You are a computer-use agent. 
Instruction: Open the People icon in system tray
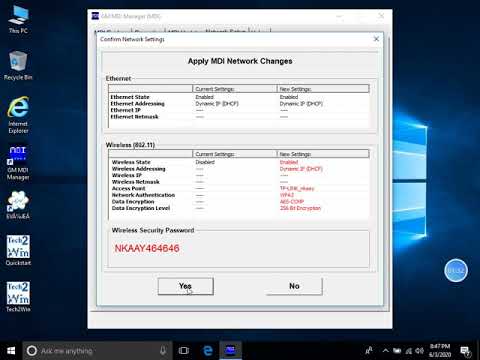tap(369, 351)
